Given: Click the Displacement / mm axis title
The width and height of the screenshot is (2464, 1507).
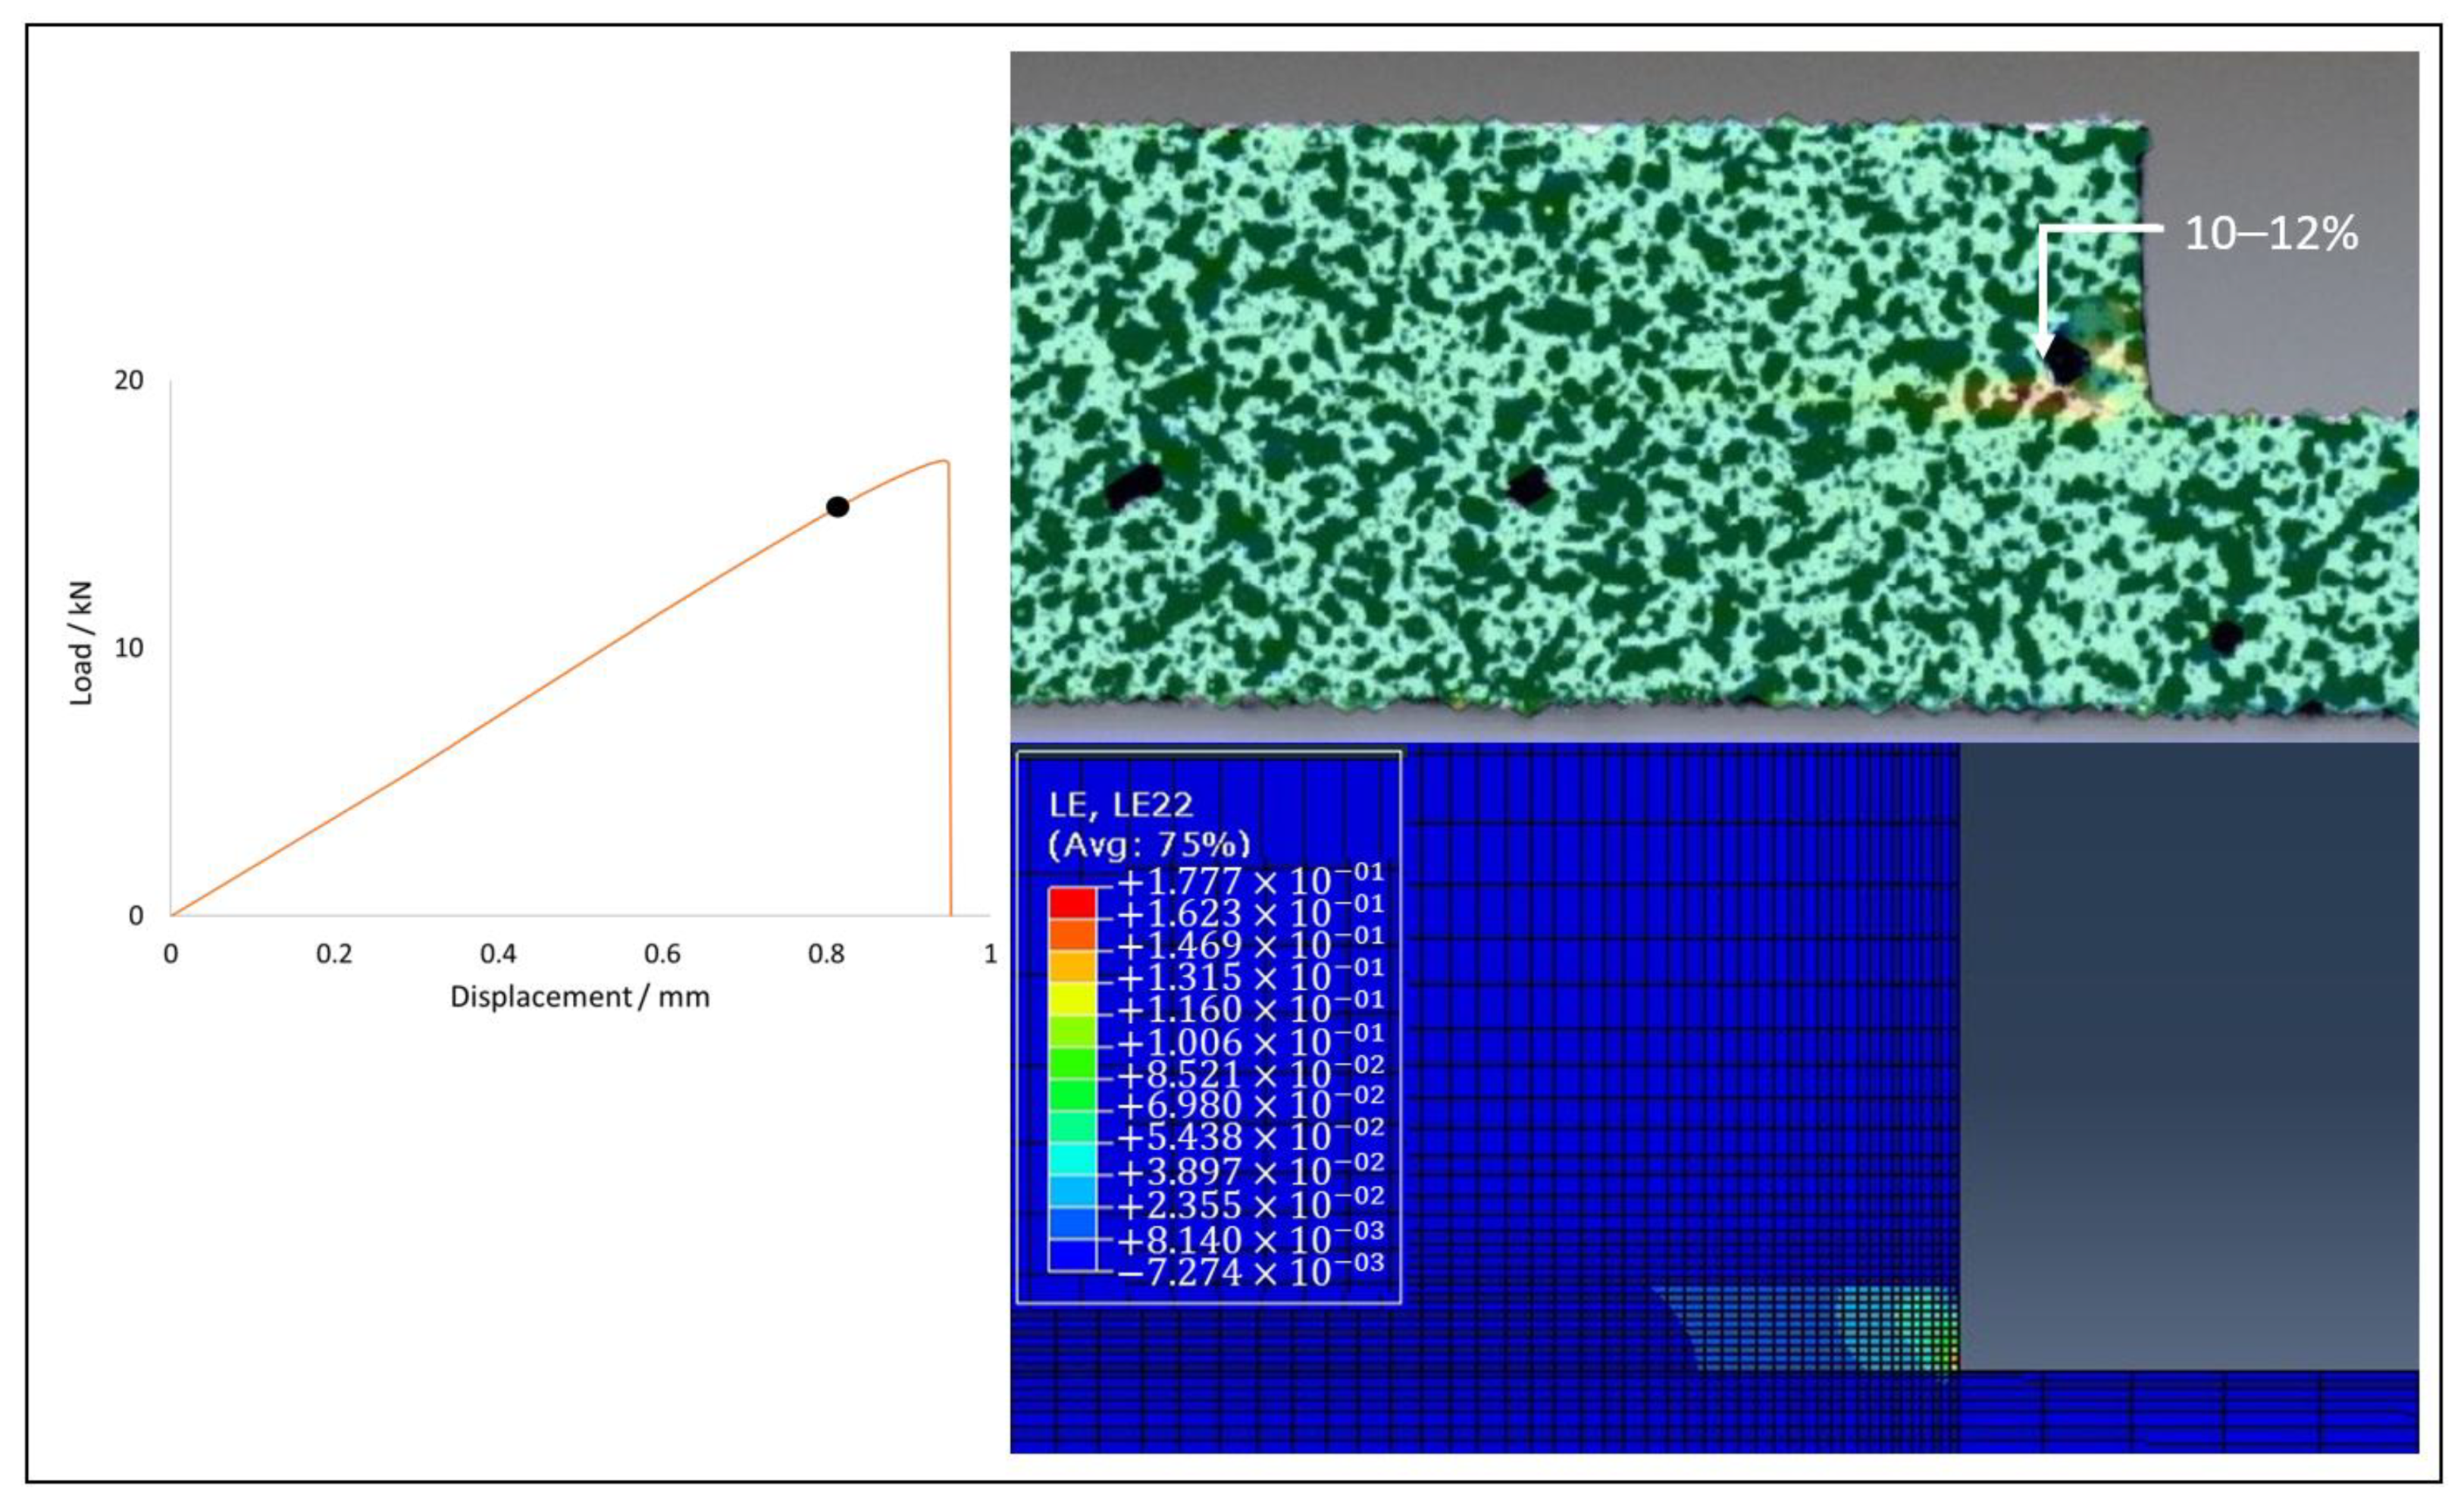Looking at the screenshot, I should tap(580, 997).
